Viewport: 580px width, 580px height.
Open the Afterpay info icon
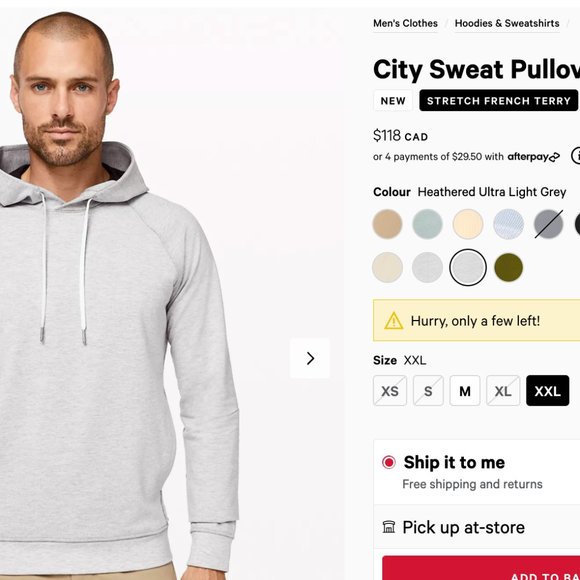click(576, 155)
